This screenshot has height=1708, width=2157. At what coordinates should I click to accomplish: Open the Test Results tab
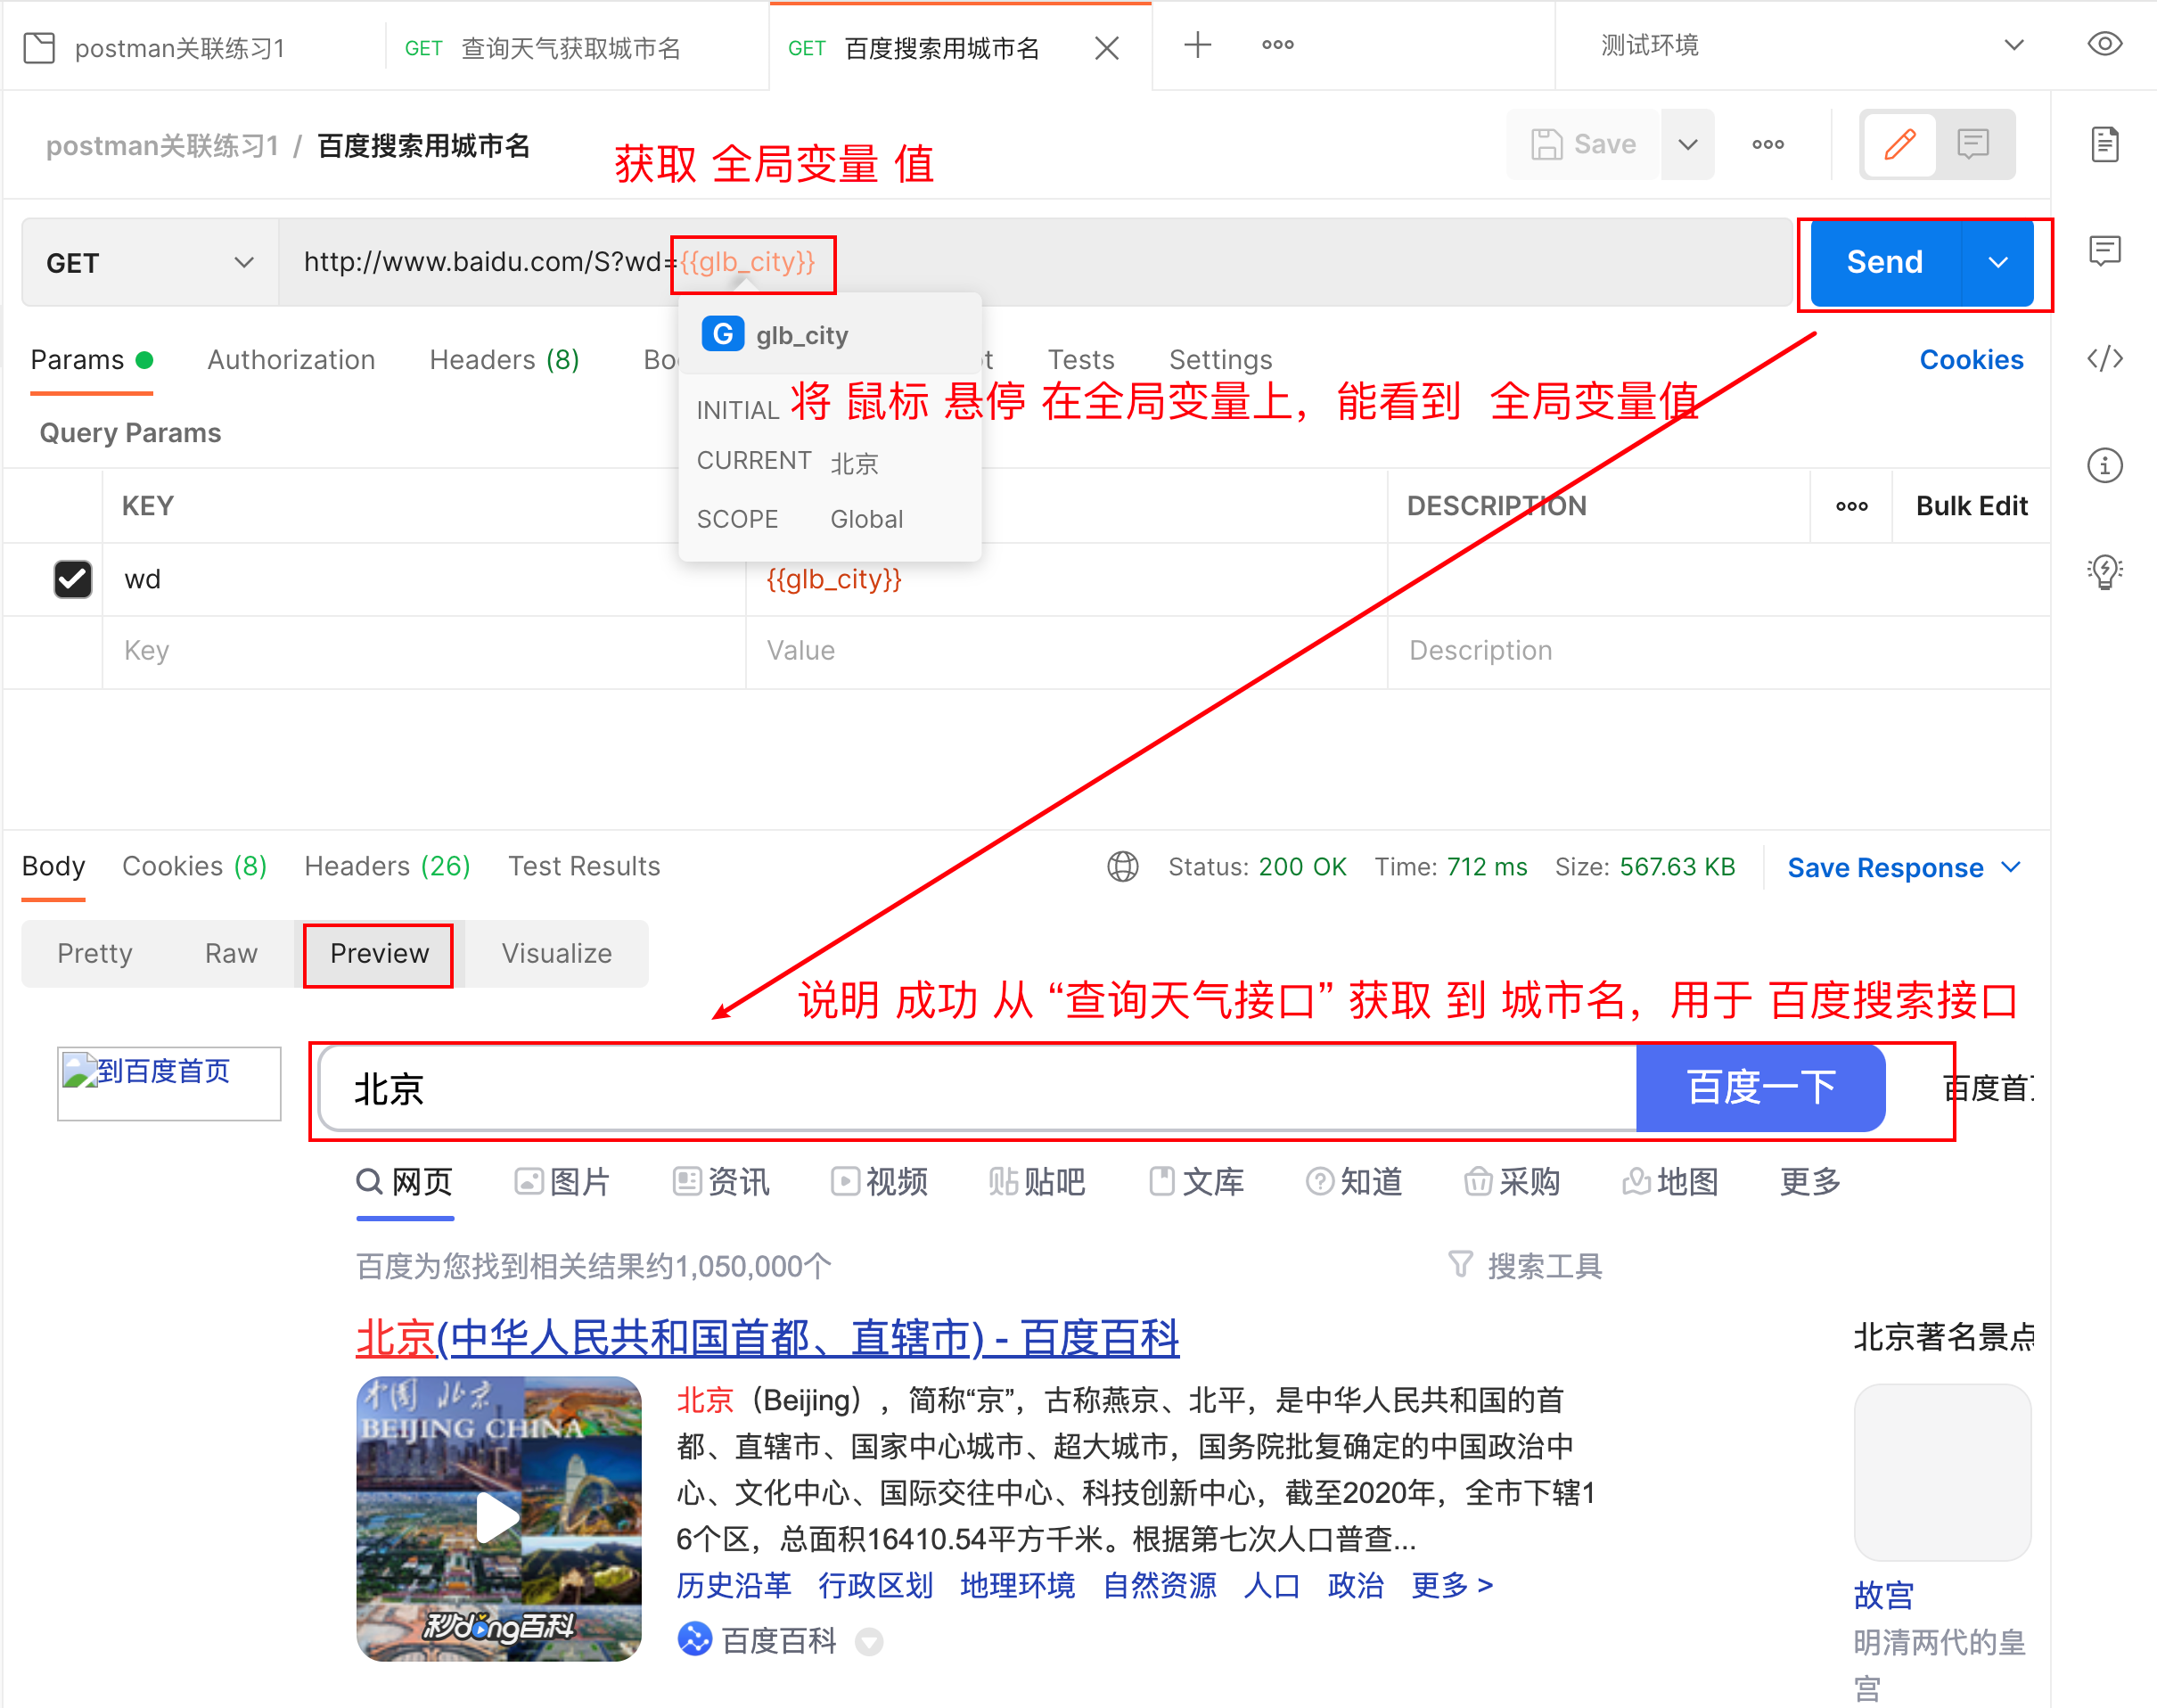click(x=584, y=866)
